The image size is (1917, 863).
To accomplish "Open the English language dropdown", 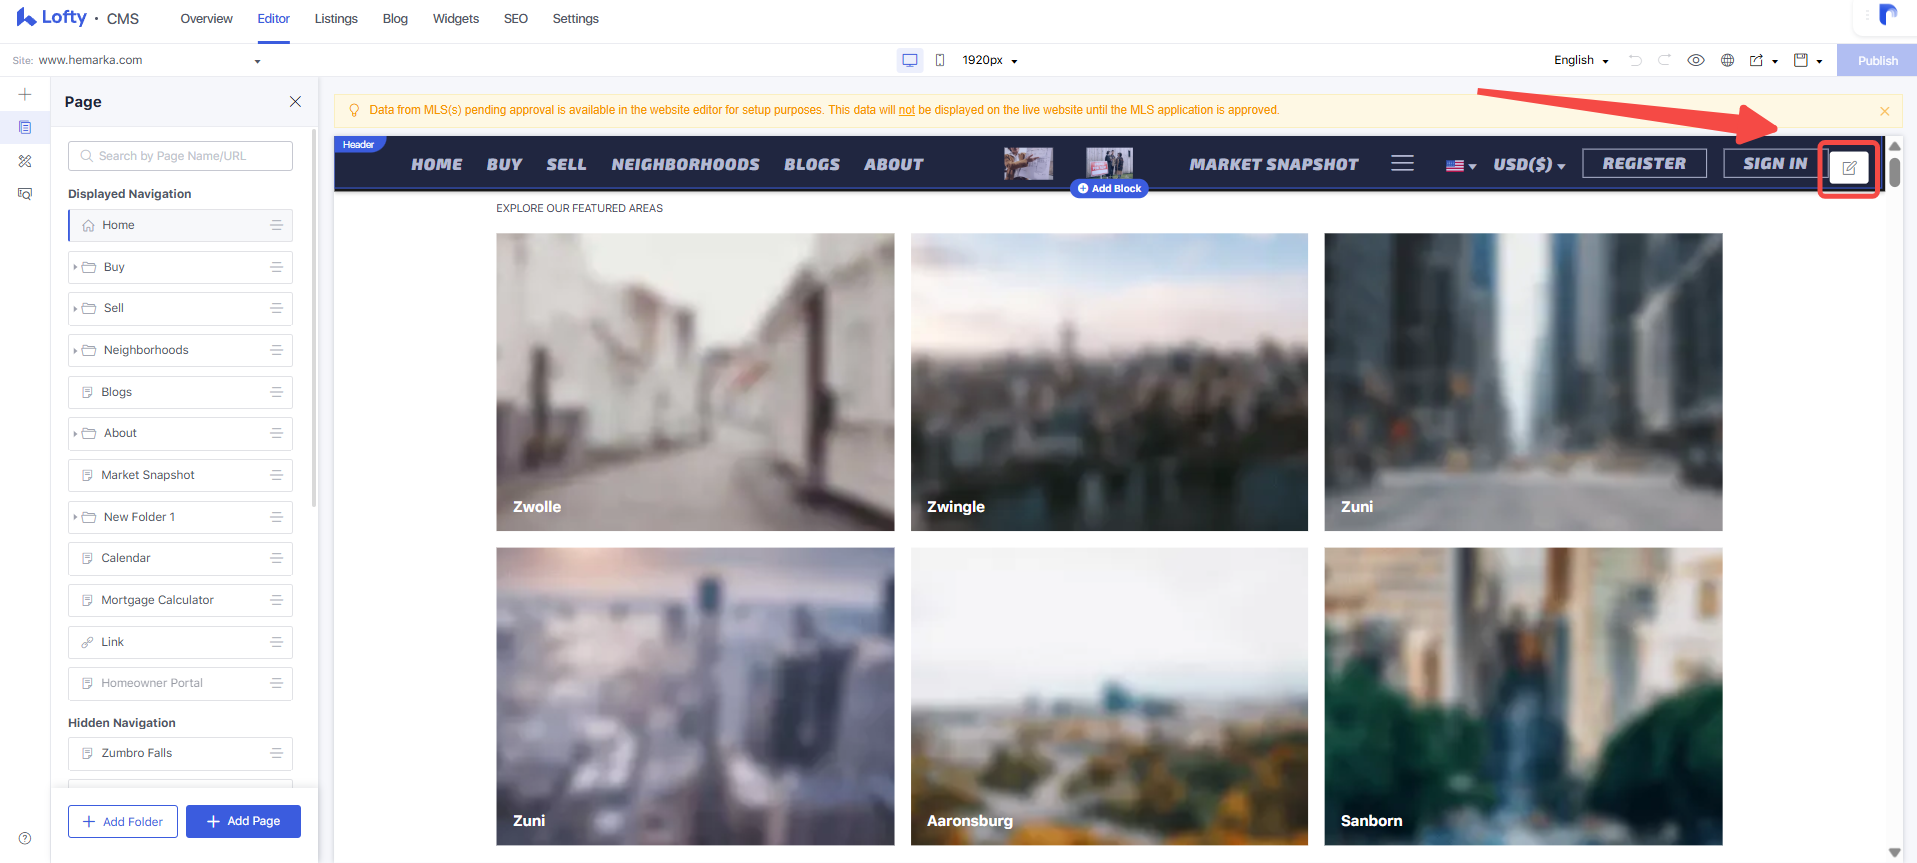I will 1581,60.
